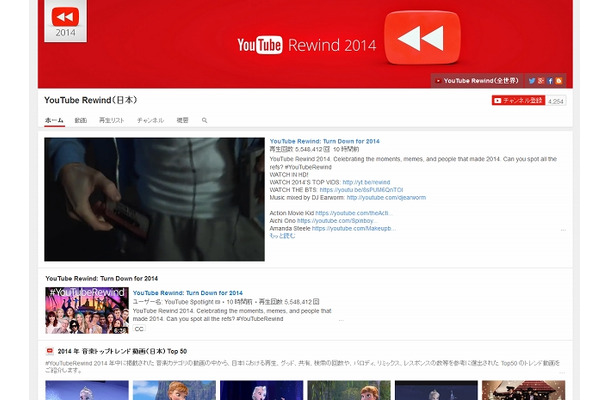Click the YouTube Rewind 2014 channel avatar icon
Image resolution: width=610 pixels, height=400 pixels.
65,21
